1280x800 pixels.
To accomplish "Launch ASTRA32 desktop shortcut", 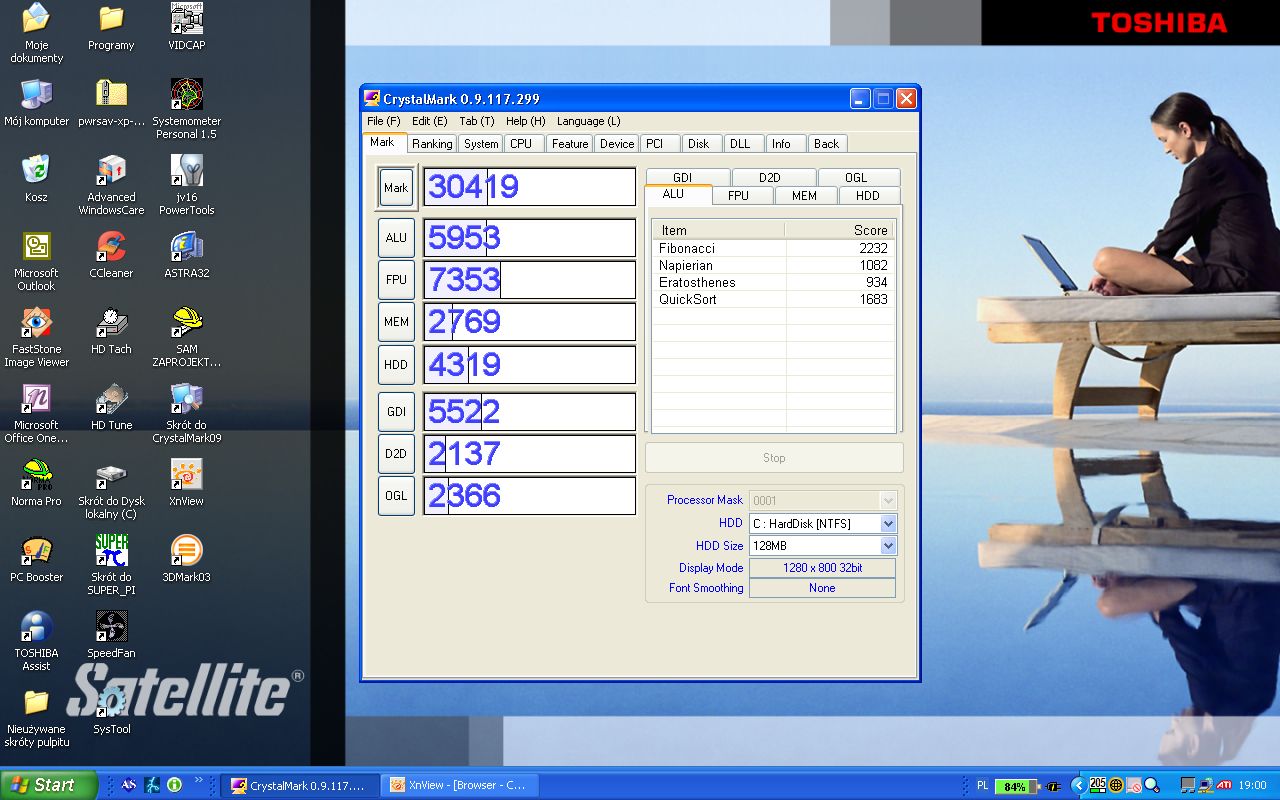I will (x=187, y=255).
